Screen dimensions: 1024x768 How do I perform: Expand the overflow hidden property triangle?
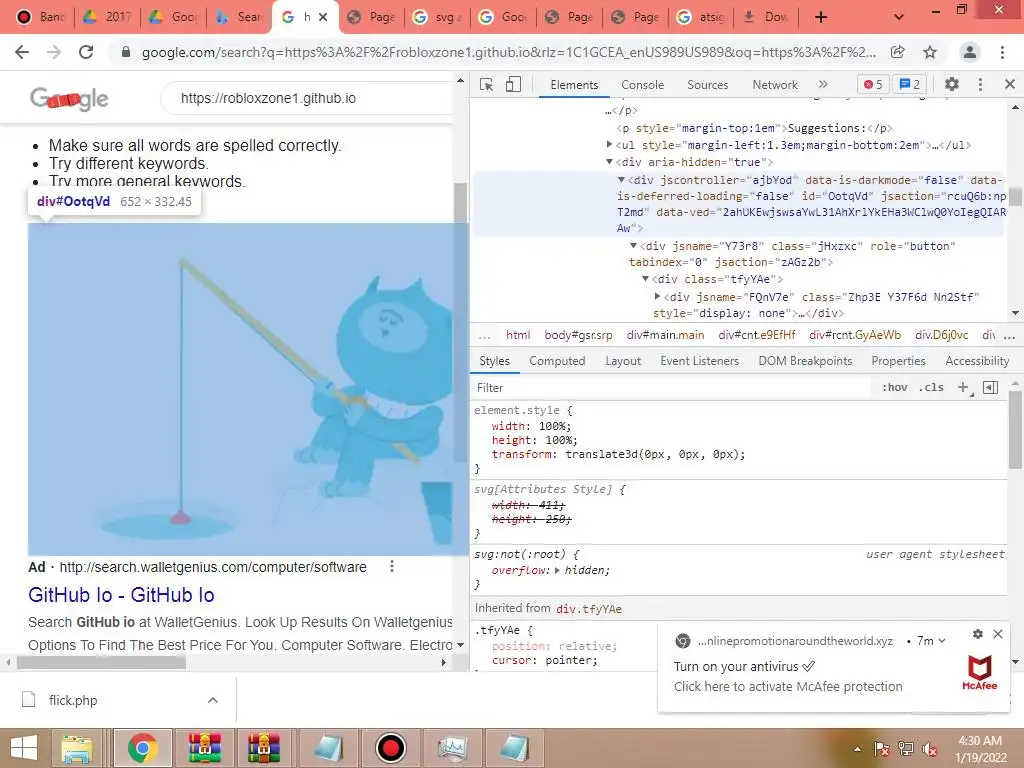coord(557,570)
